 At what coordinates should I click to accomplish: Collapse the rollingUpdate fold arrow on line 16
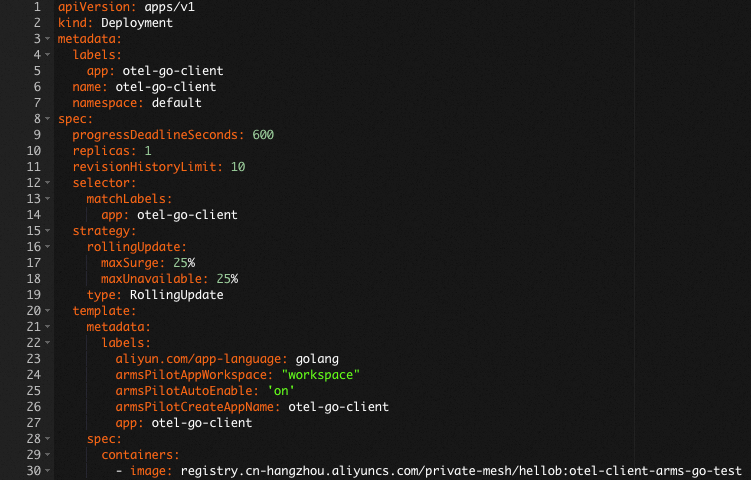pyautogui.click(x=47, y=247)
